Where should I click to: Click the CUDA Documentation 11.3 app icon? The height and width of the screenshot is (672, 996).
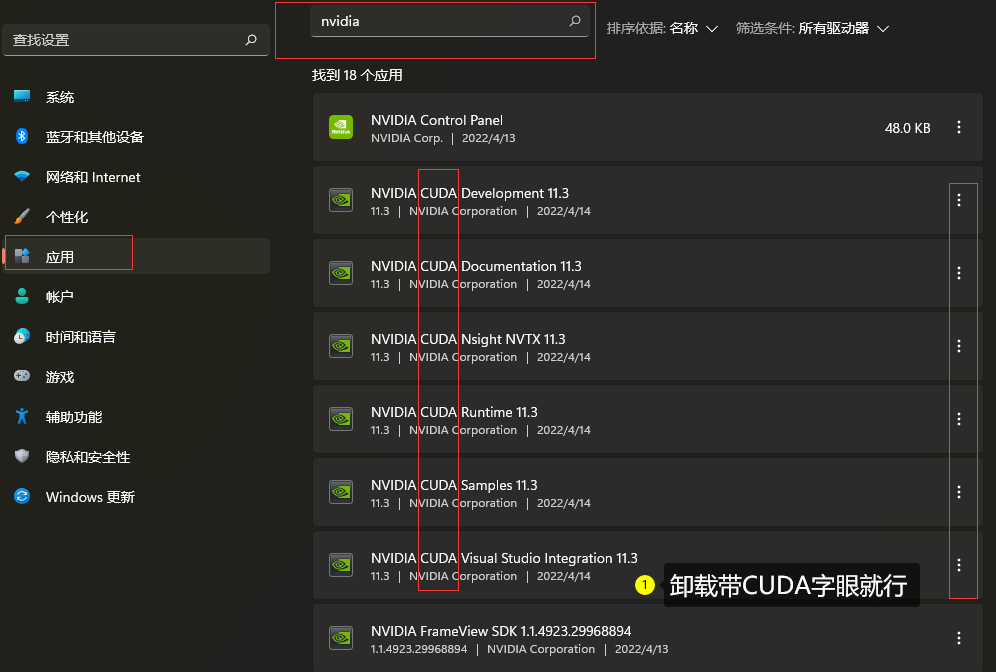click(x=341, y=273)
